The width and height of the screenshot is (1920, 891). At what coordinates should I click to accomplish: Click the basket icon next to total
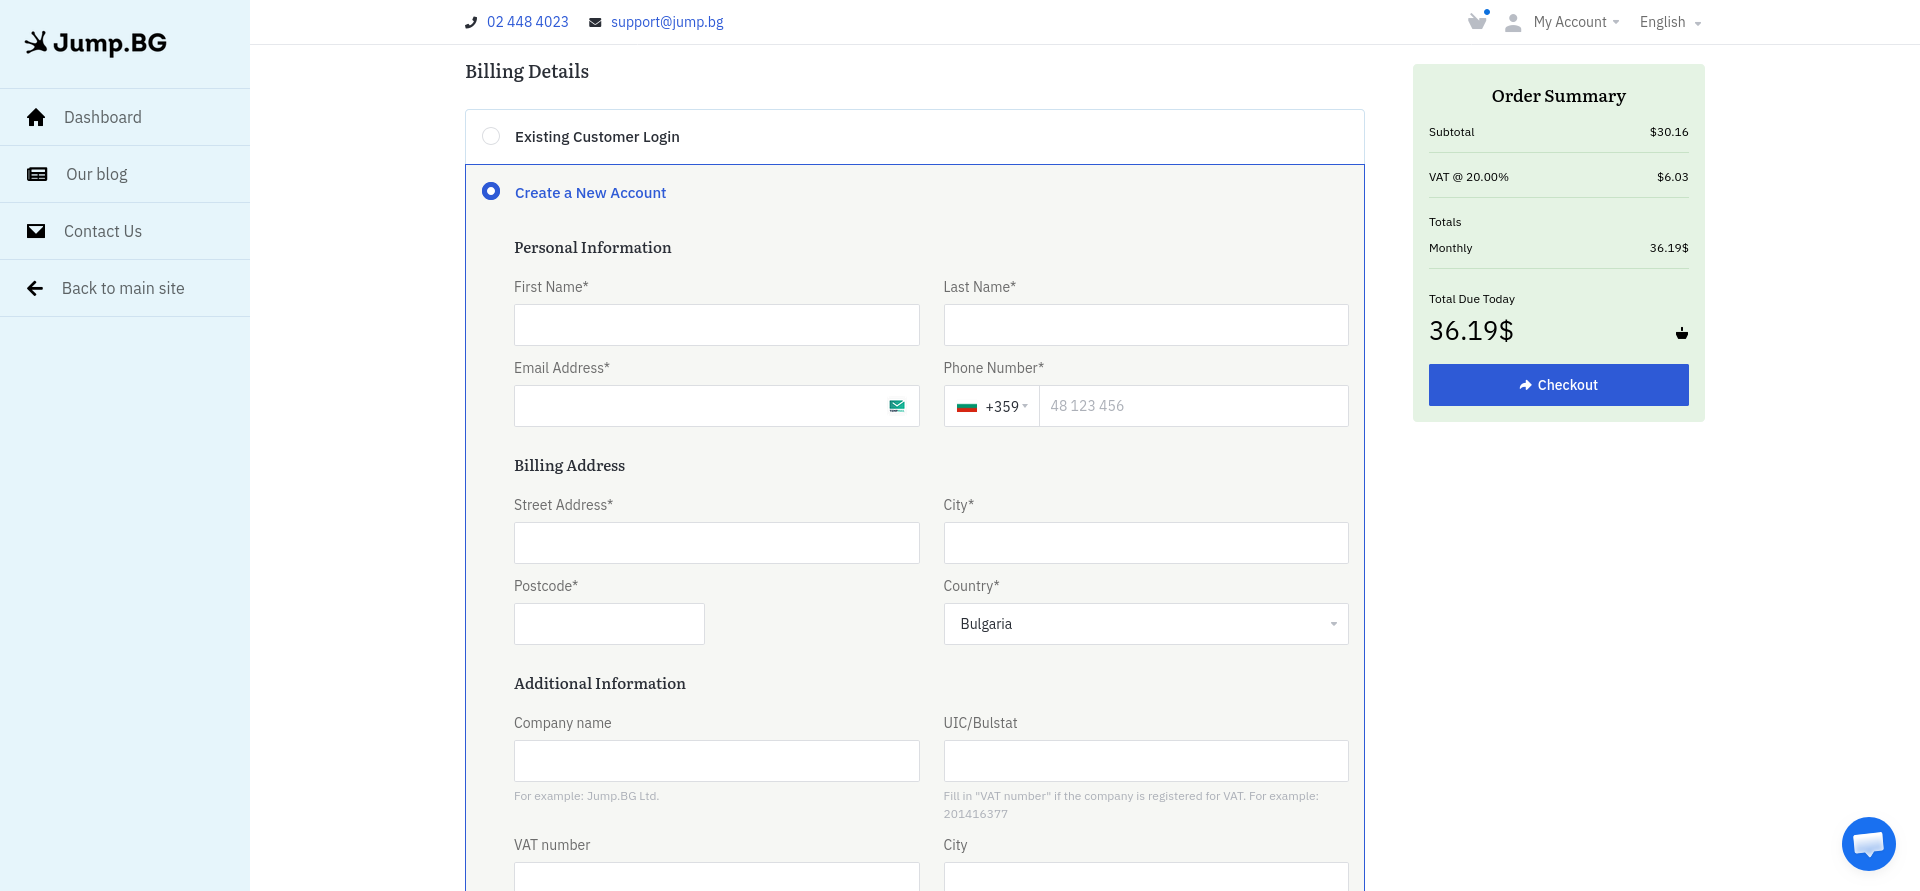point(1682,333)
